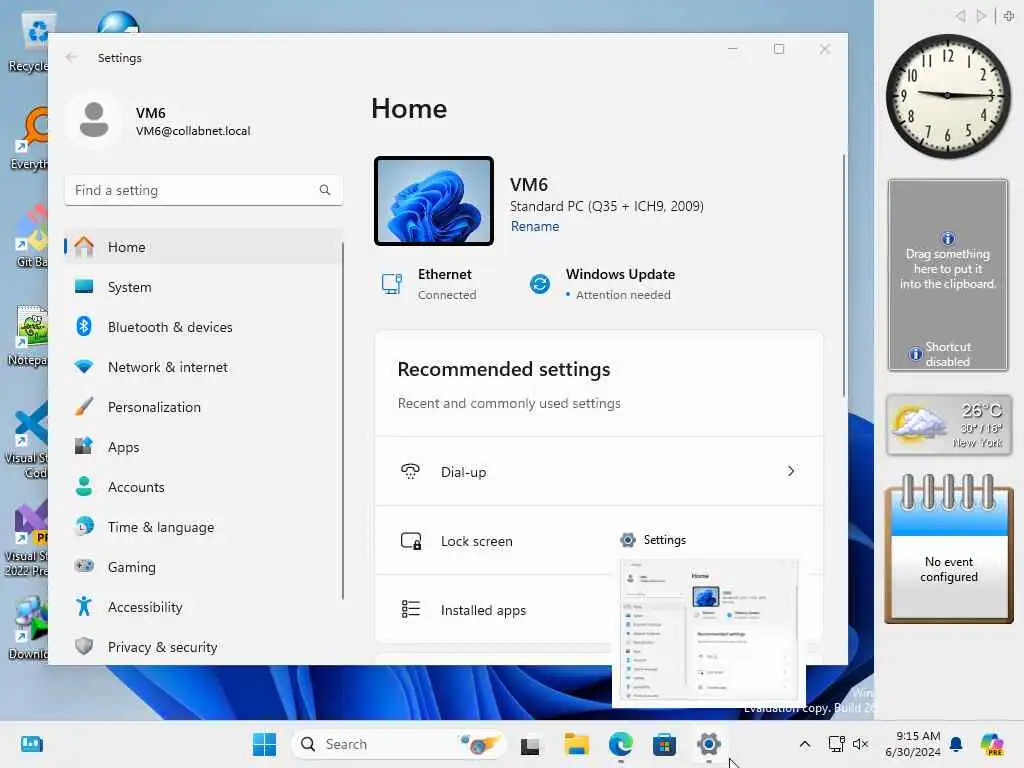Click the Privacy & security shield icon

coord(84,647)
